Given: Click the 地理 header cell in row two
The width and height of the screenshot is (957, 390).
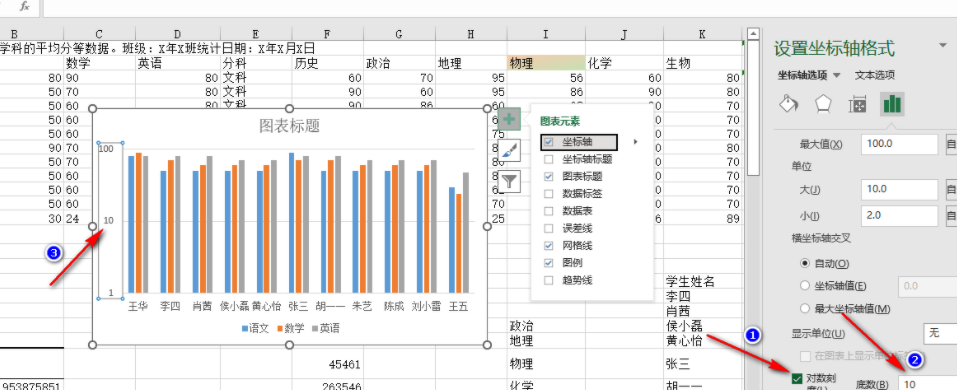Looking at the screenshot, I should [x=471, y=63].
